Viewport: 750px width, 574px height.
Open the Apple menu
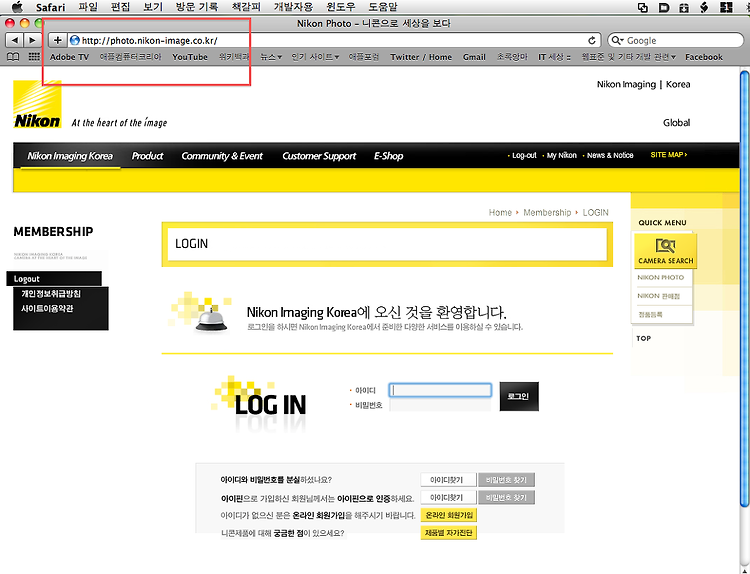coord(17,7)
